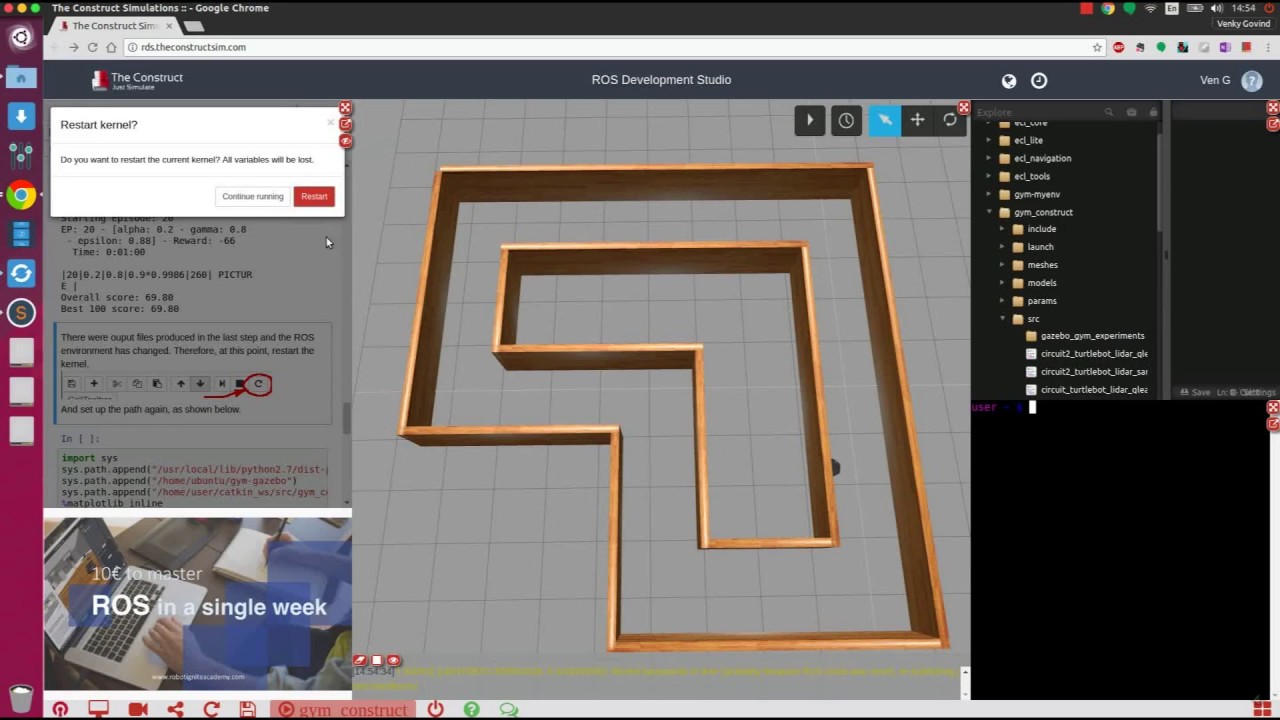The width and height of the screenshot is (1280, 720).
Task: Expand the gym-myenv folder
Action: (x=989, y=195)
